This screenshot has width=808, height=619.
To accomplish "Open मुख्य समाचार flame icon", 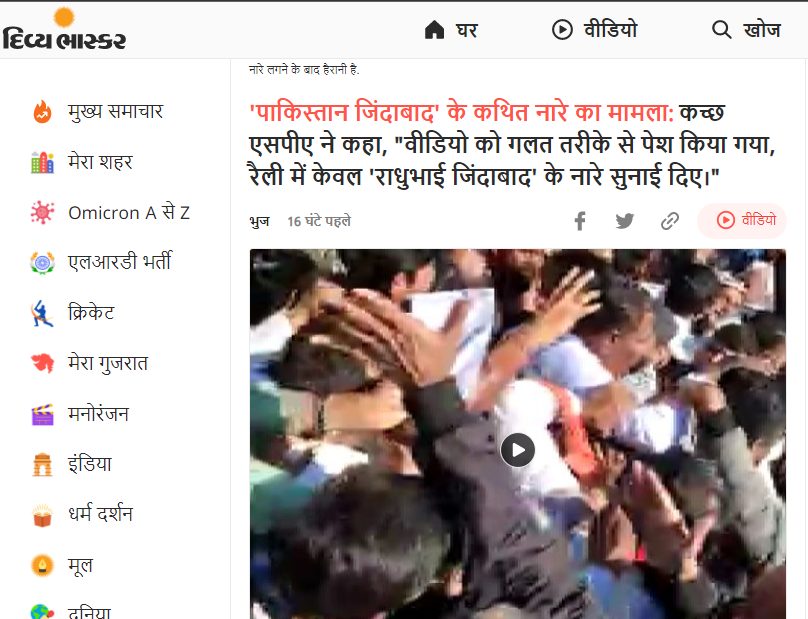I will (42, 112).
